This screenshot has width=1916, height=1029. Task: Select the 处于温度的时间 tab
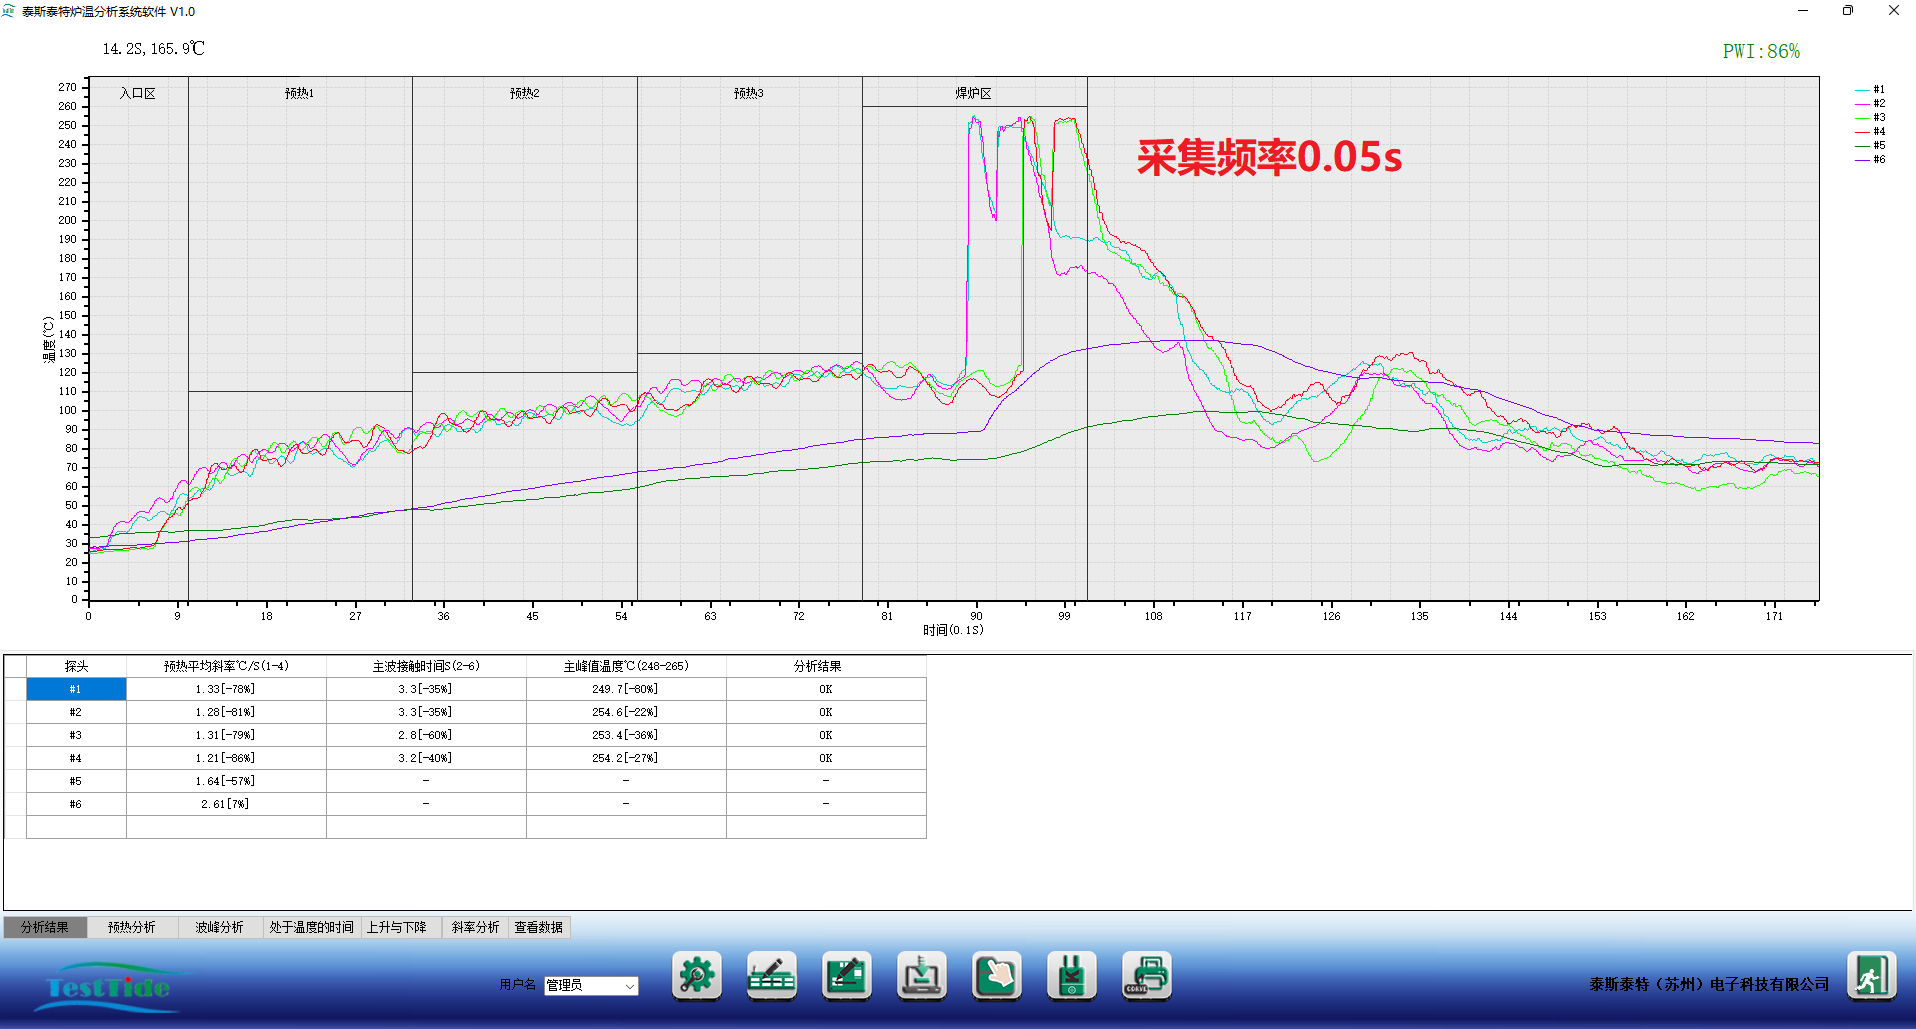[311, 927]
